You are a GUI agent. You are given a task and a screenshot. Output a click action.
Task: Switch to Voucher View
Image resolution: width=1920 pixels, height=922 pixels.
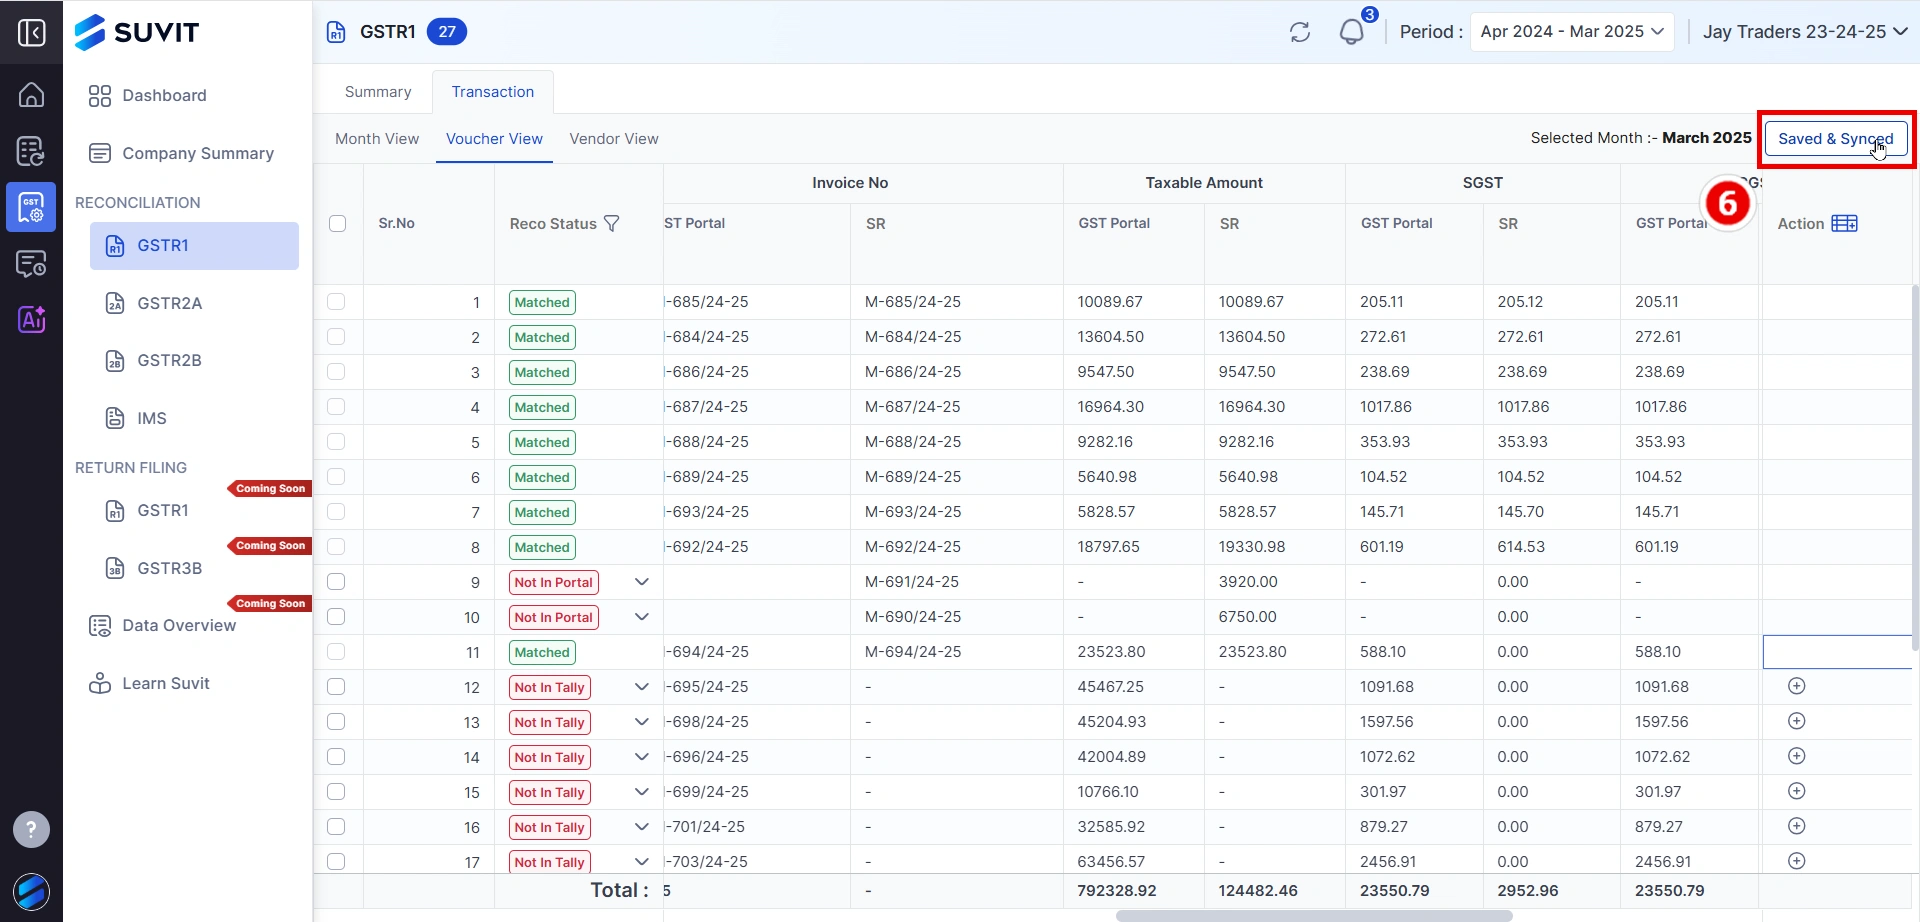494,139
